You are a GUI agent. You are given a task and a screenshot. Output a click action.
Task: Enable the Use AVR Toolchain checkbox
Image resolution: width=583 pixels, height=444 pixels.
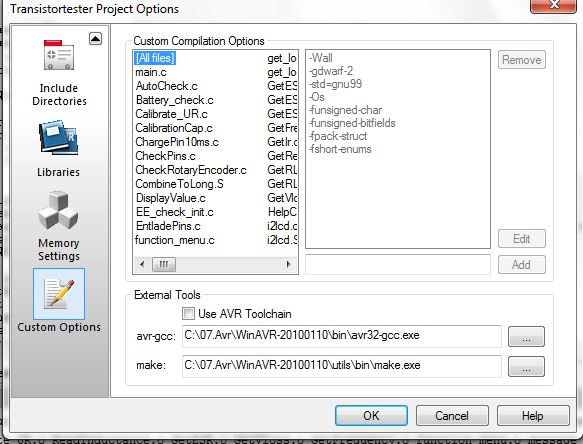point(188,313)
